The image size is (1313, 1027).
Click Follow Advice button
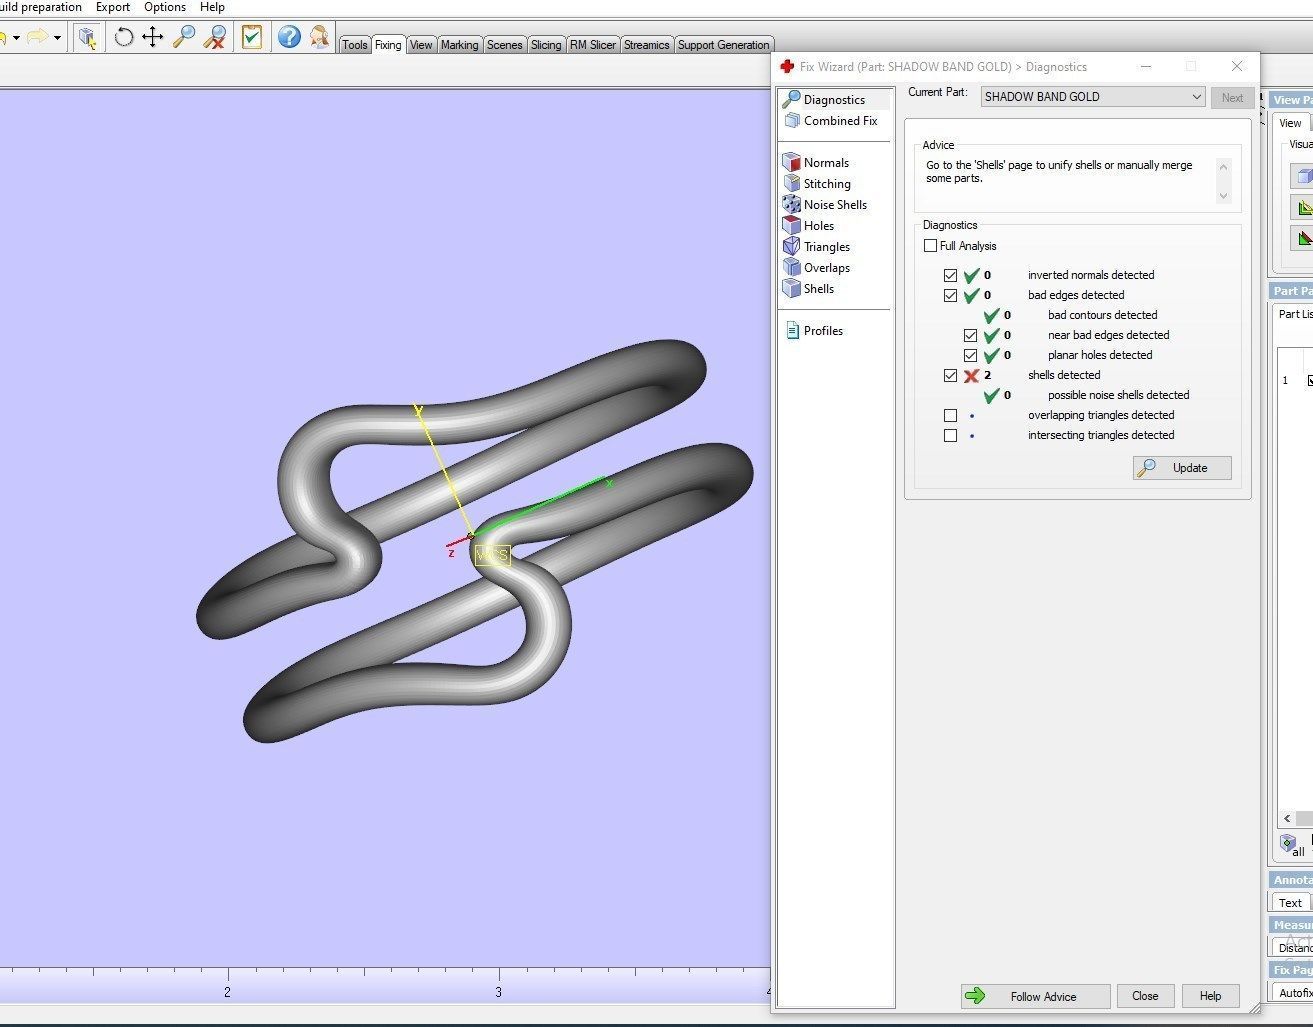click(x=1035, y=996)
